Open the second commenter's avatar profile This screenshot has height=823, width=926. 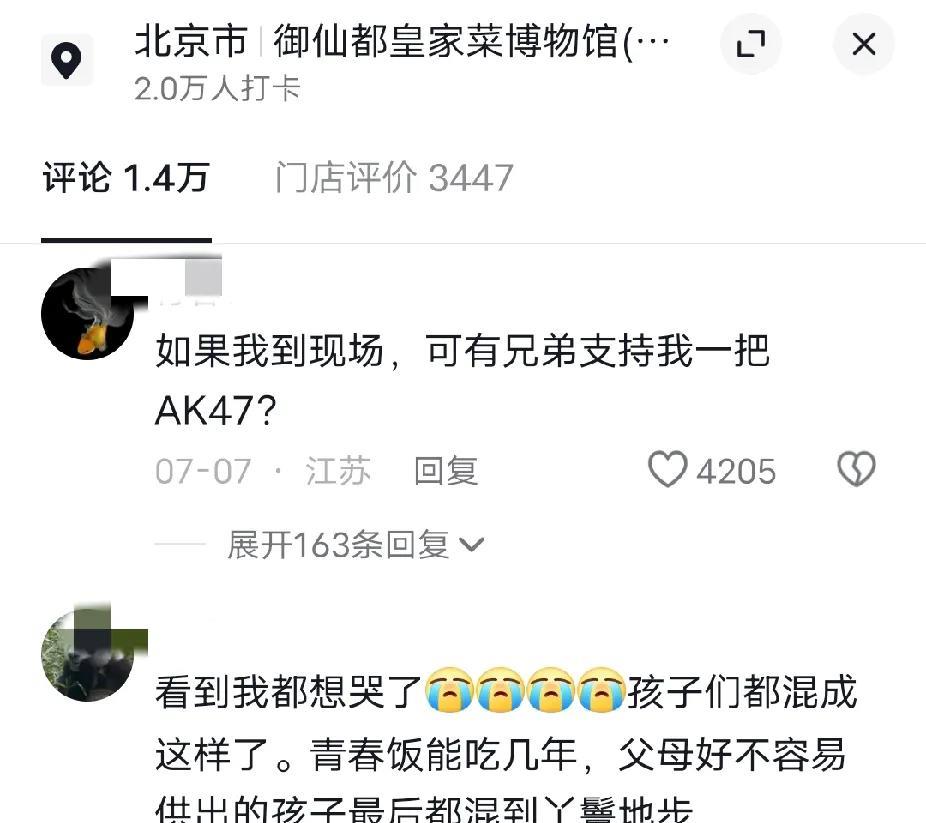(87, 655)
